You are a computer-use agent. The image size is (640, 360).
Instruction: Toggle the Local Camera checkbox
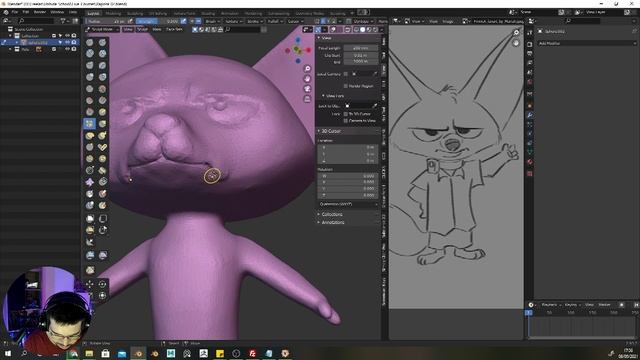click(346, 74)
